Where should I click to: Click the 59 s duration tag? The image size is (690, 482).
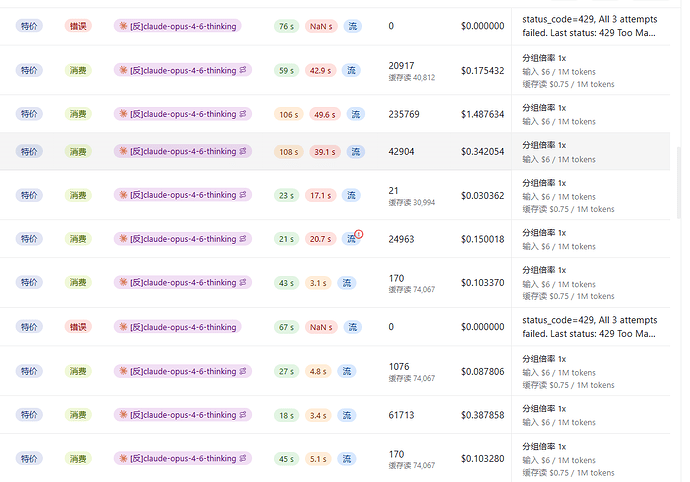click(286, 70)
